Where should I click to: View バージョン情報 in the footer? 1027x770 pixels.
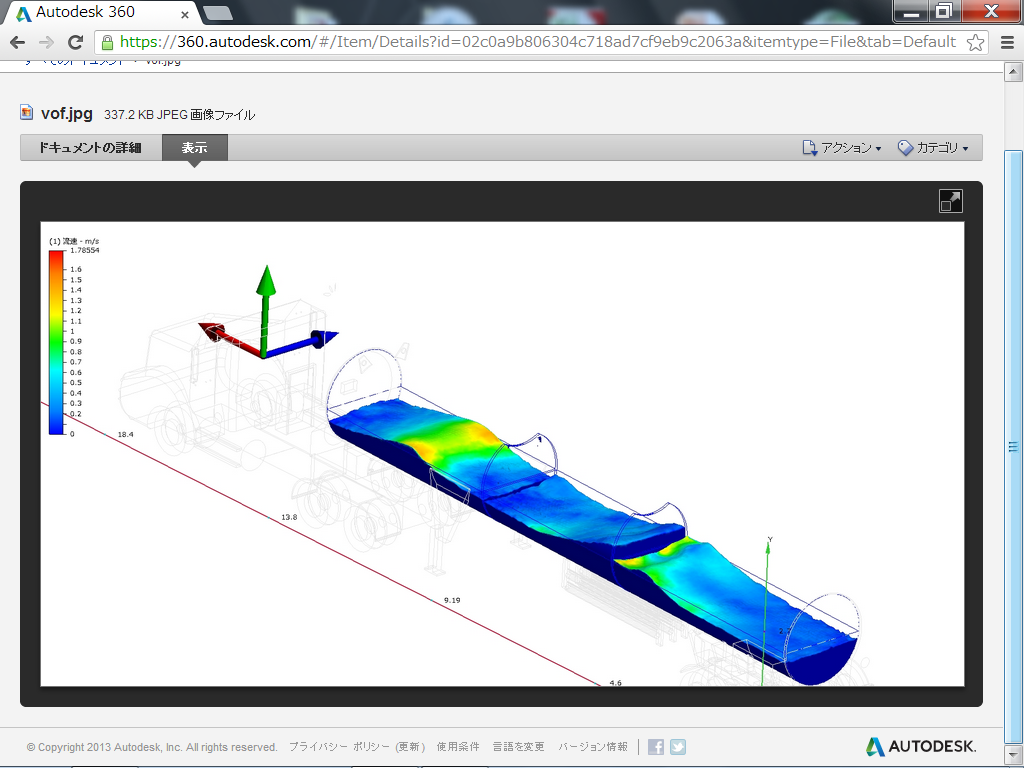pos(593,747)
